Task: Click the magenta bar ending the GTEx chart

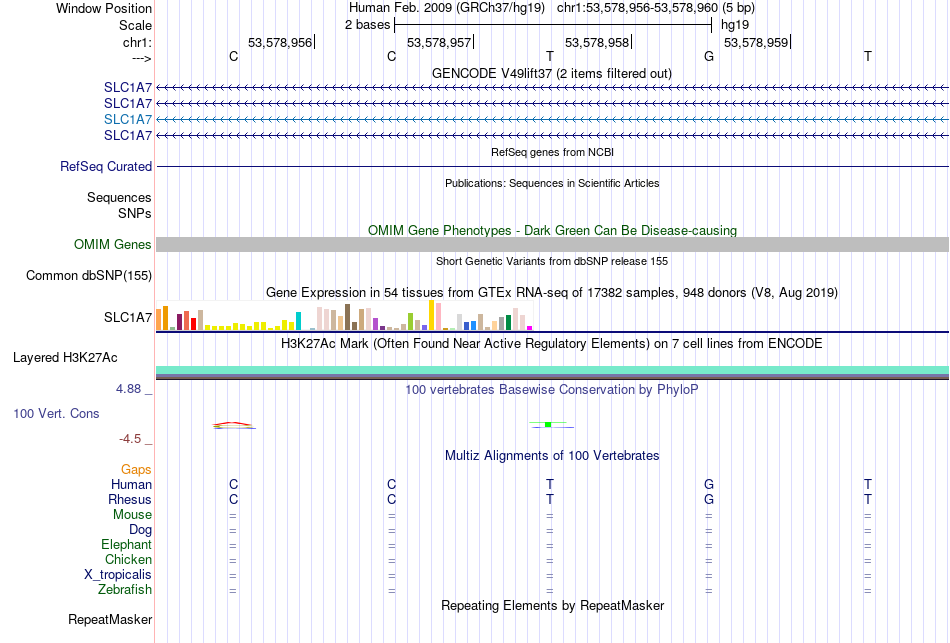Action: [530, 328]
